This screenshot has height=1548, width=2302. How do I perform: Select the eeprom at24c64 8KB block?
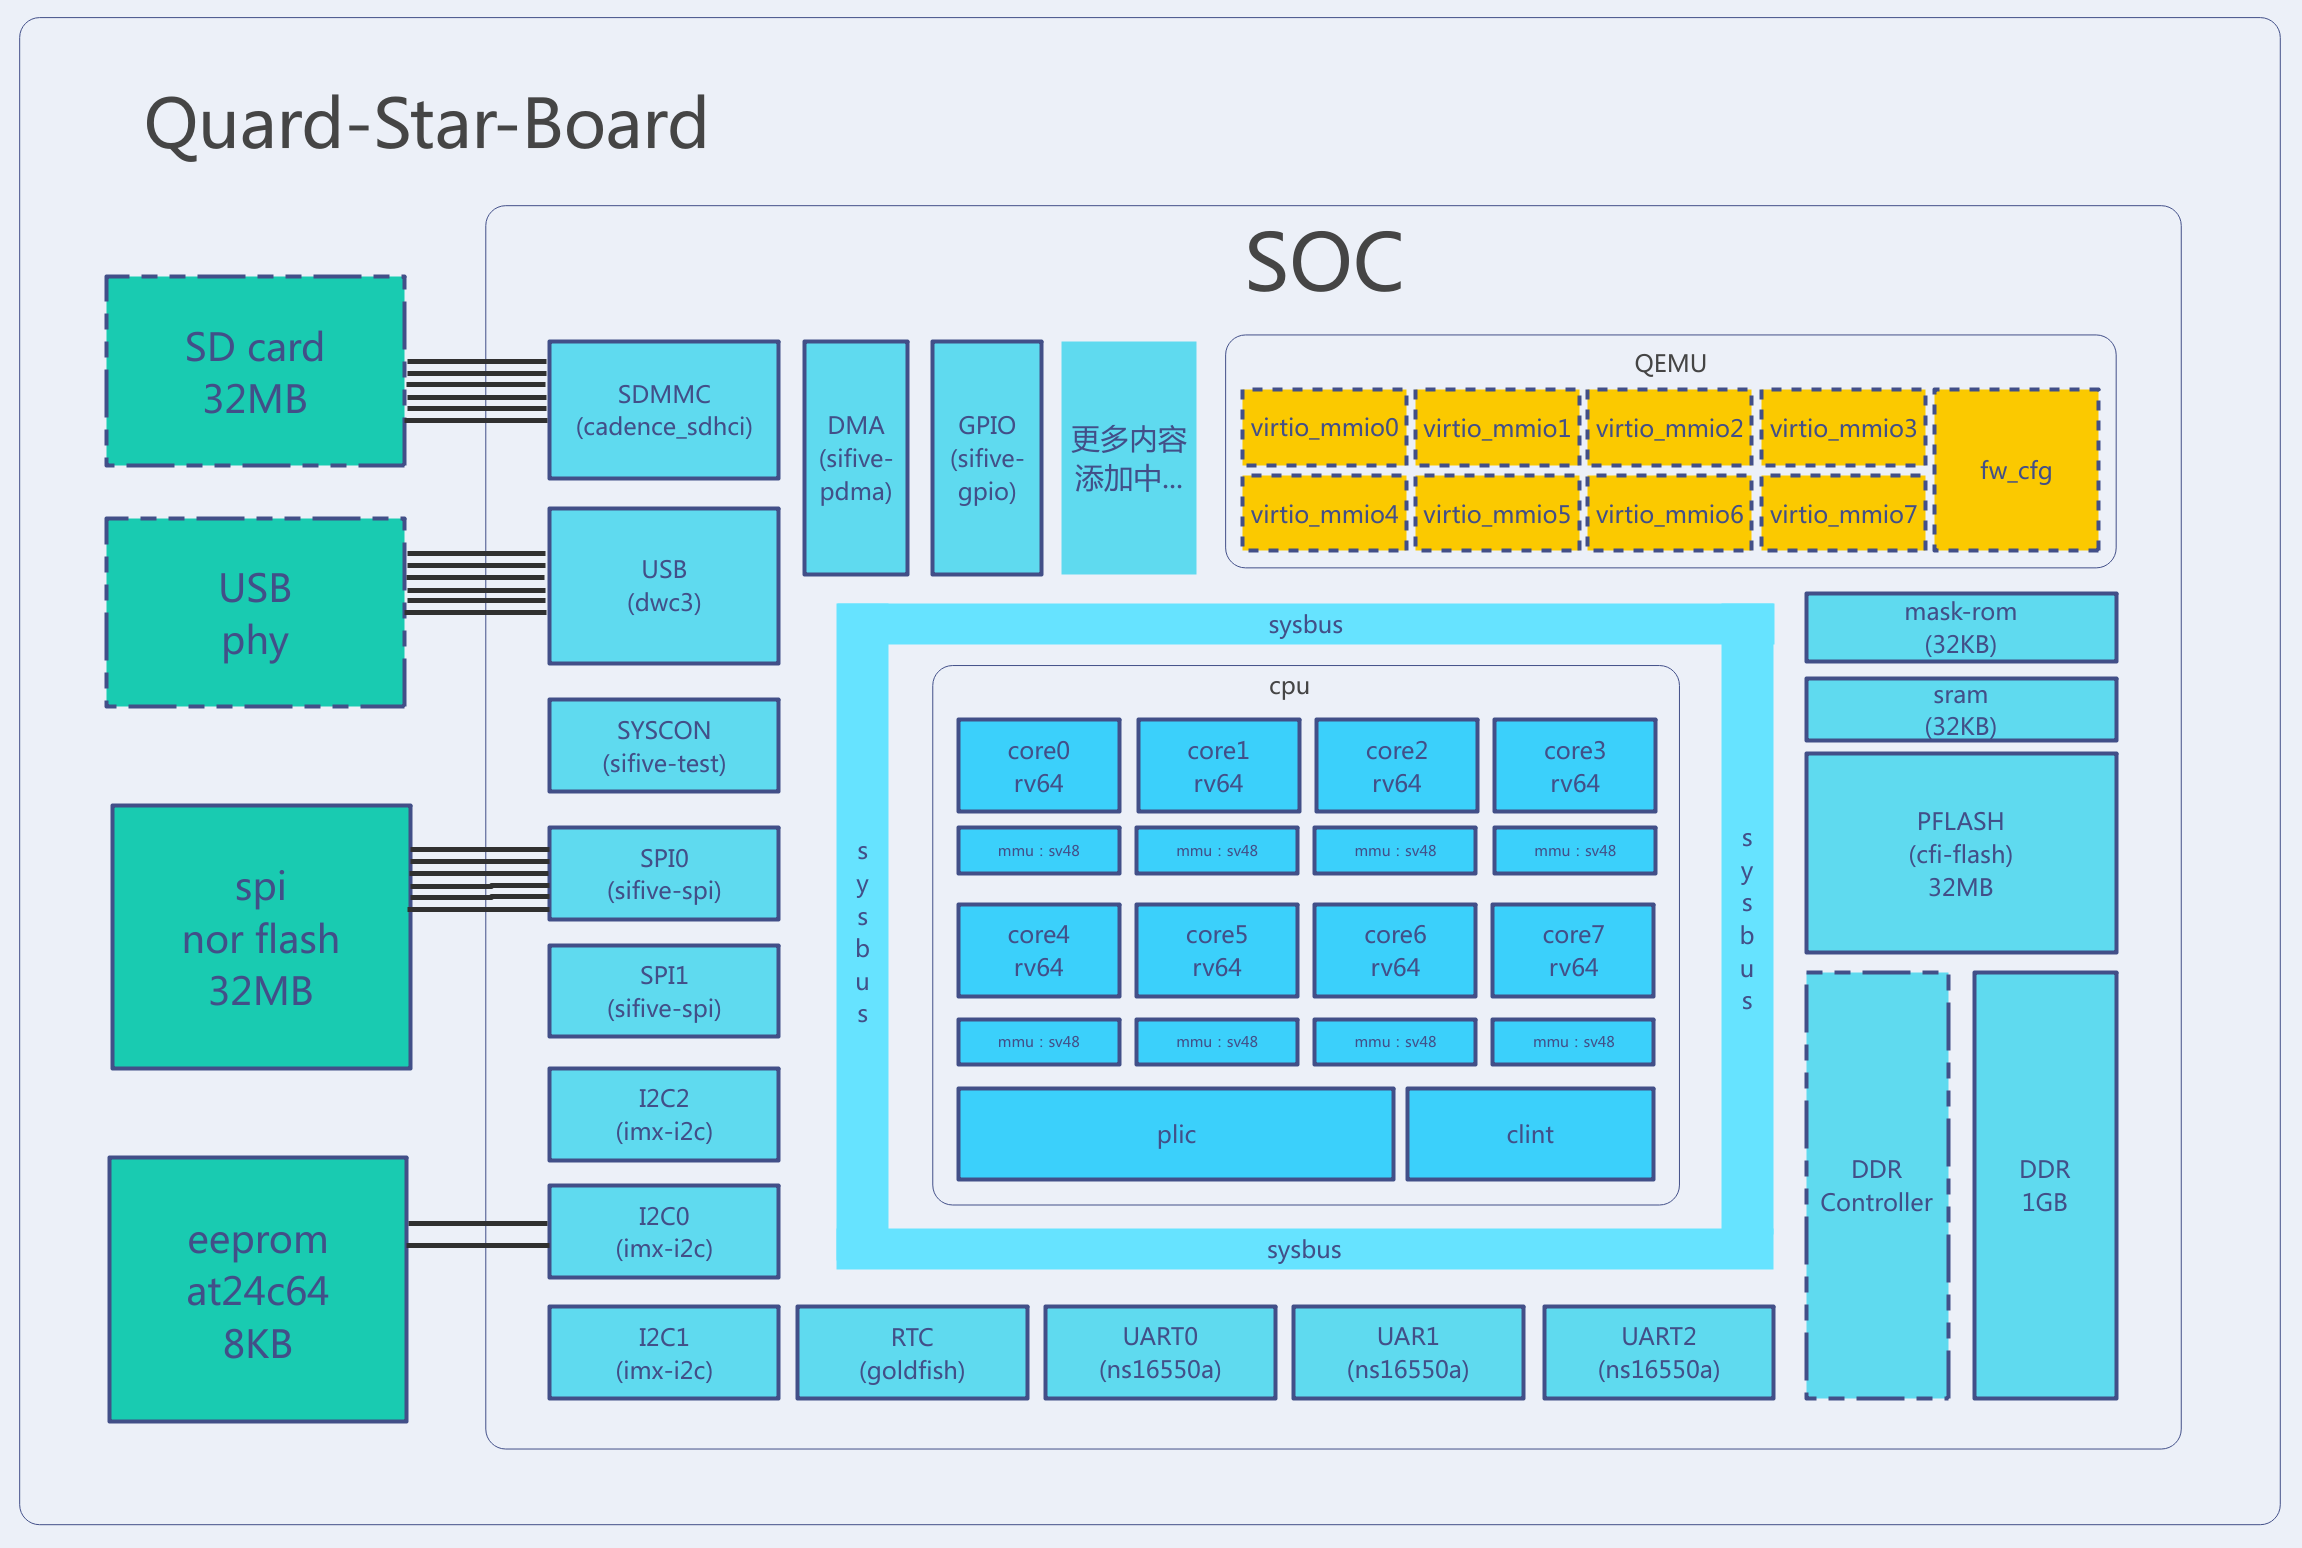(258, 1289)
